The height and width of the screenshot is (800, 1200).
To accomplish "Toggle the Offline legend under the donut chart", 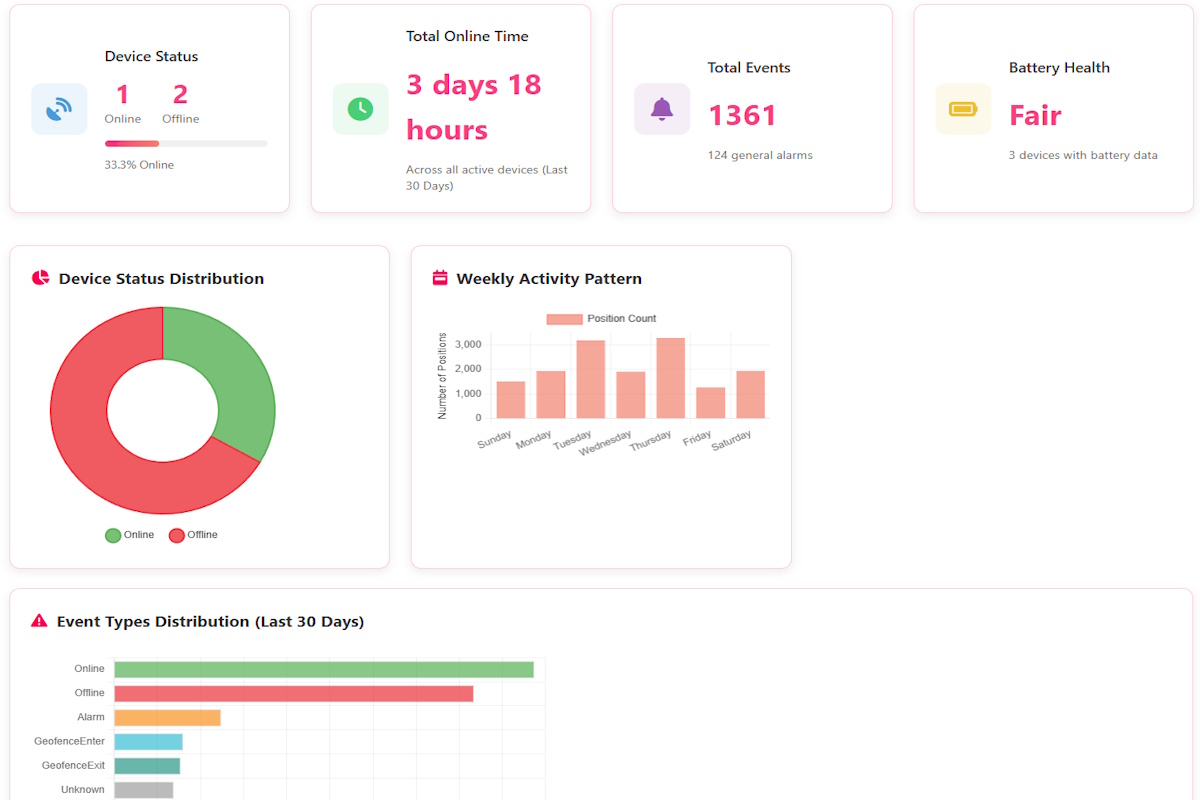I will pyautogui.click(x=193, y=535).
